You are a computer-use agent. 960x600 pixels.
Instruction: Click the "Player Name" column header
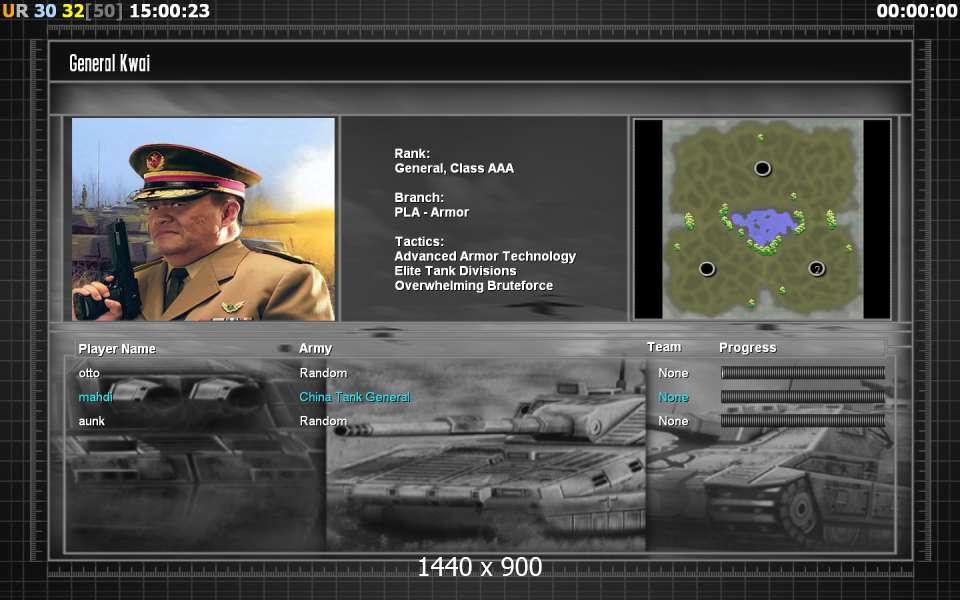(x=117, y=349)
